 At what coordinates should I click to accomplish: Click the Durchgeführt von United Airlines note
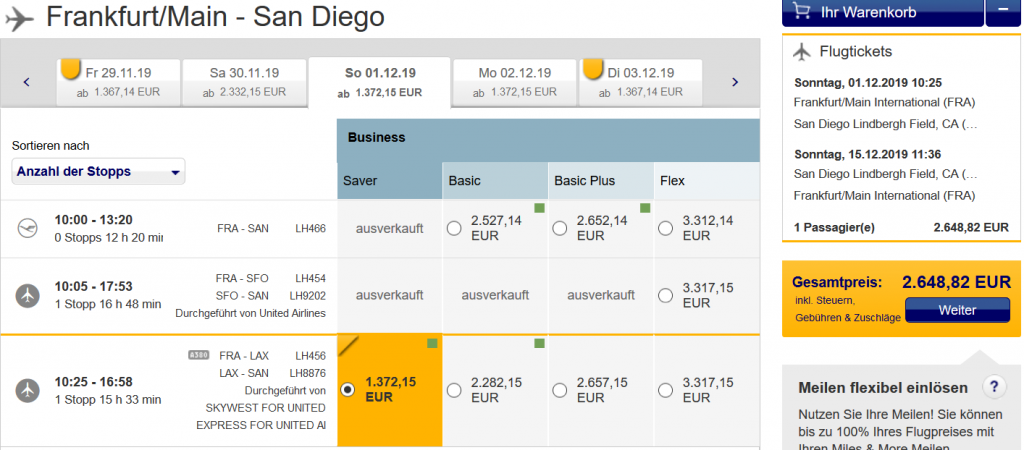[x=251, y=313]
